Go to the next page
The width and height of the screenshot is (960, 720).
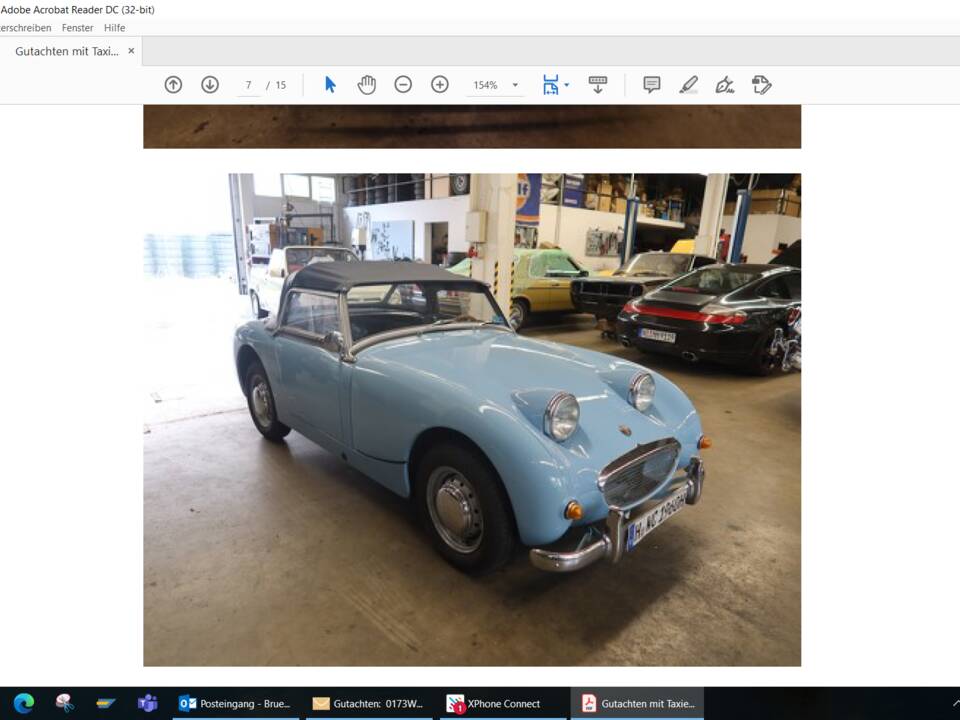click(209, 85)
